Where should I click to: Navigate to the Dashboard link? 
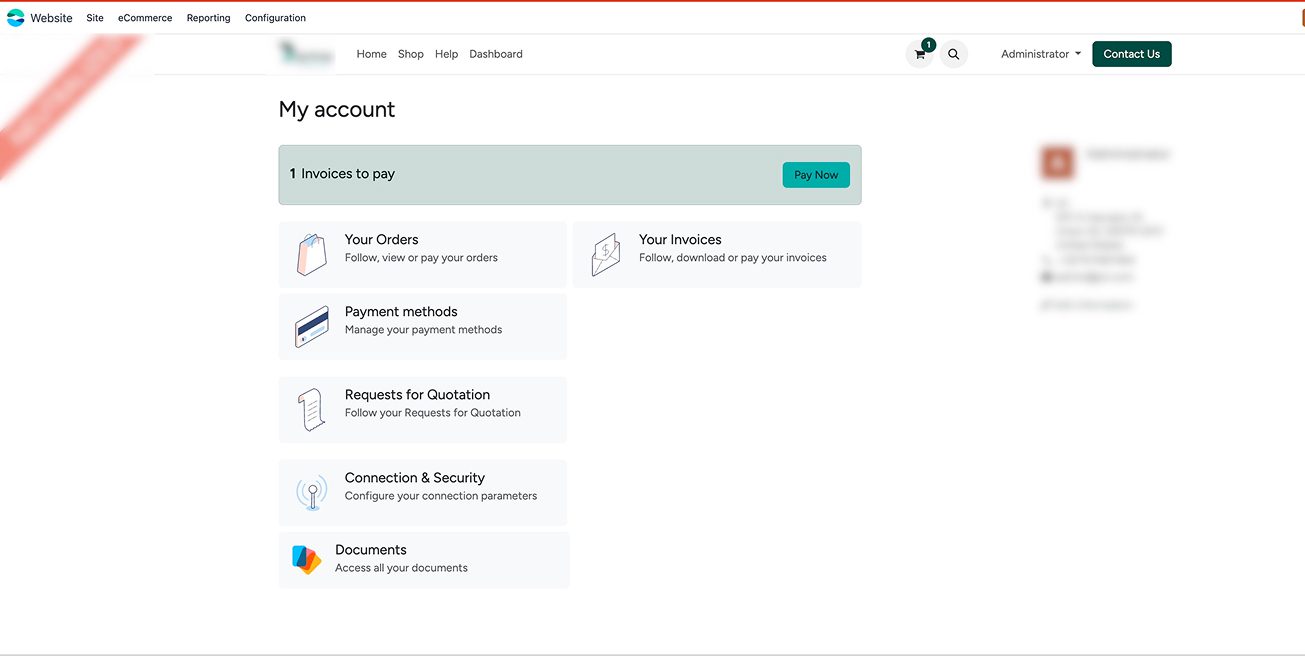[x=495, y=54]
